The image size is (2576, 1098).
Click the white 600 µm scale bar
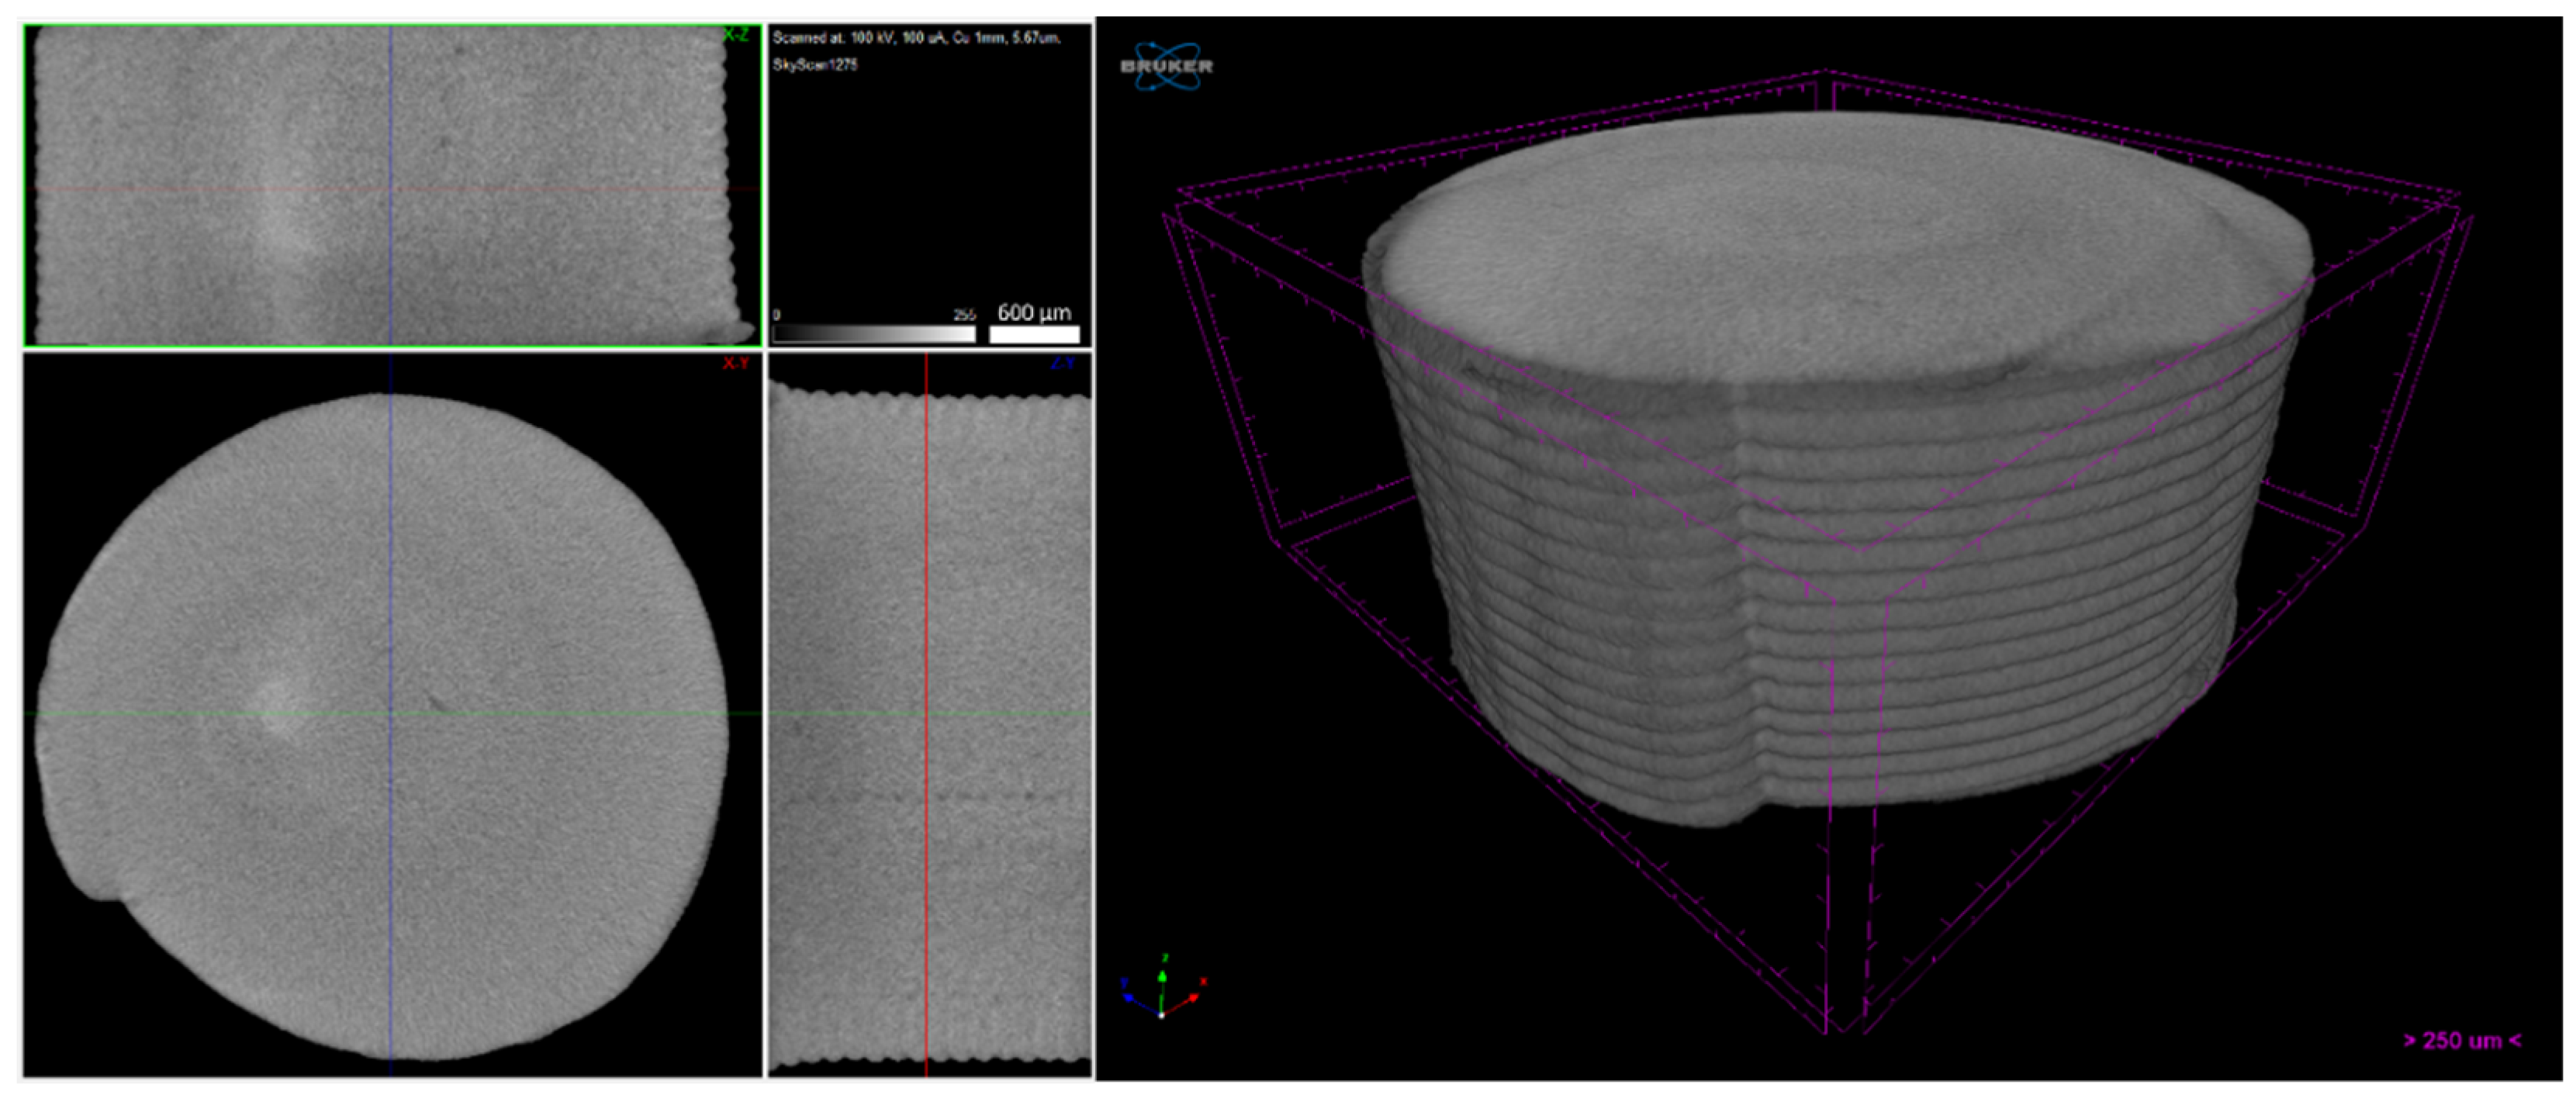(1034, 334)
